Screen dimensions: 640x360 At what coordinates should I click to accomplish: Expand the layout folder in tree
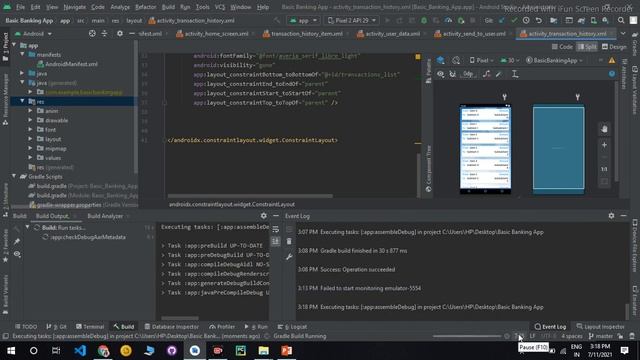coord(31,139)
